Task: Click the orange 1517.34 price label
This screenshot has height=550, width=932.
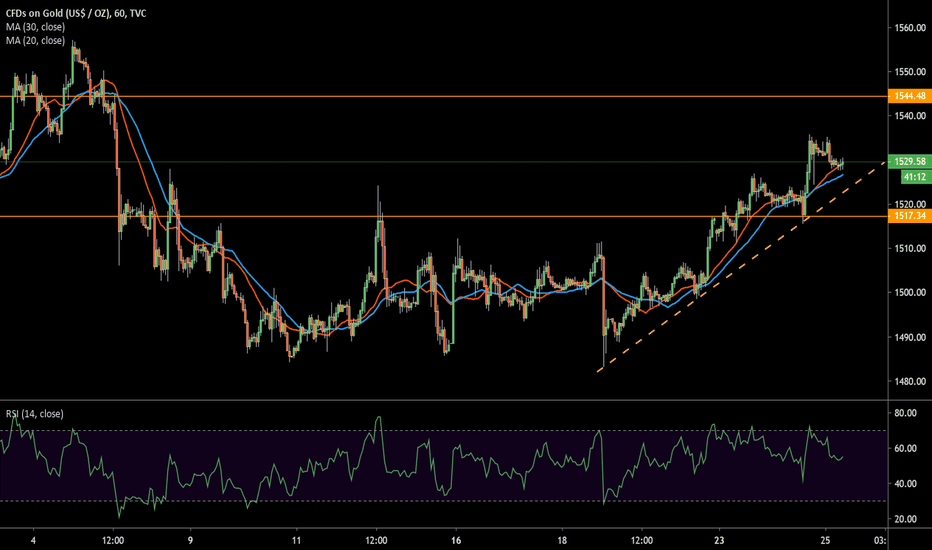Action: point(909,216)
